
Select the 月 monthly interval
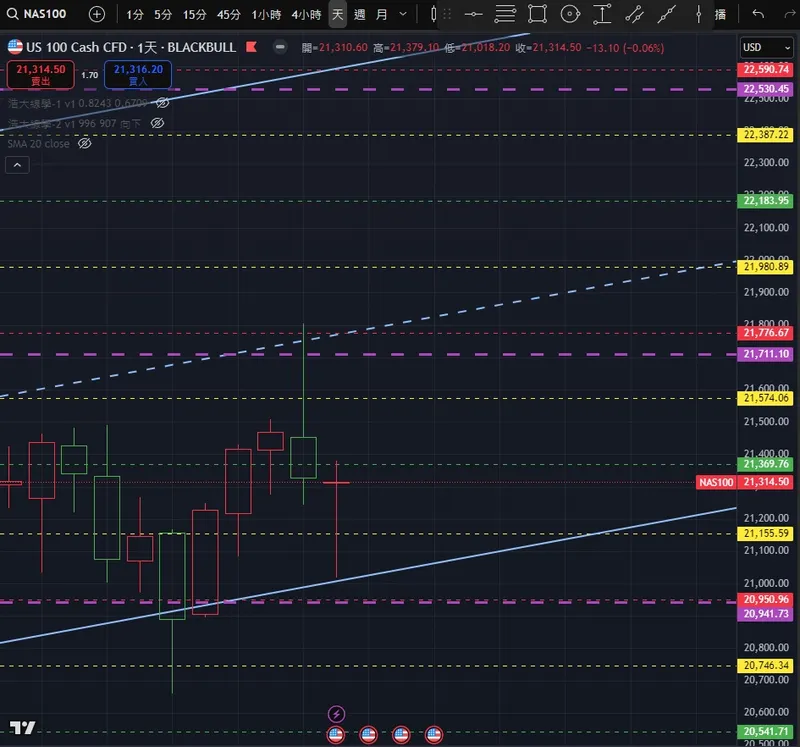[382, 15]
